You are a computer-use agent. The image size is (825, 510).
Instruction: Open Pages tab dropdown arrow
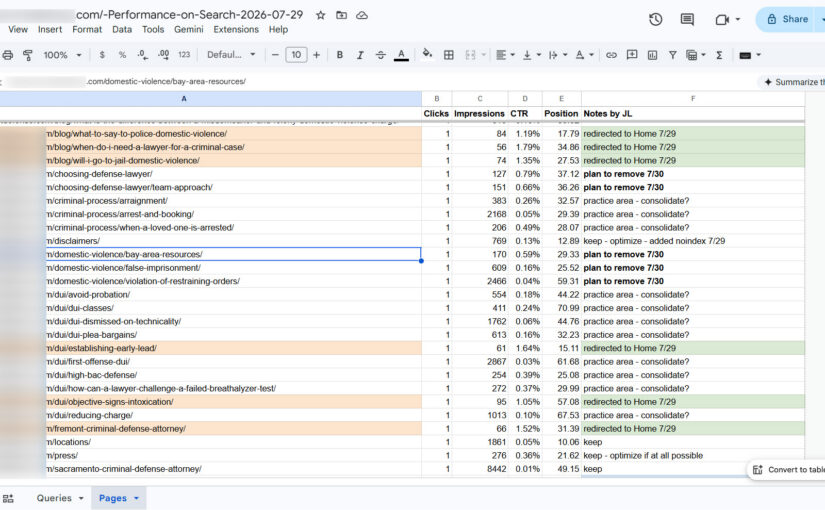[136, 498]
